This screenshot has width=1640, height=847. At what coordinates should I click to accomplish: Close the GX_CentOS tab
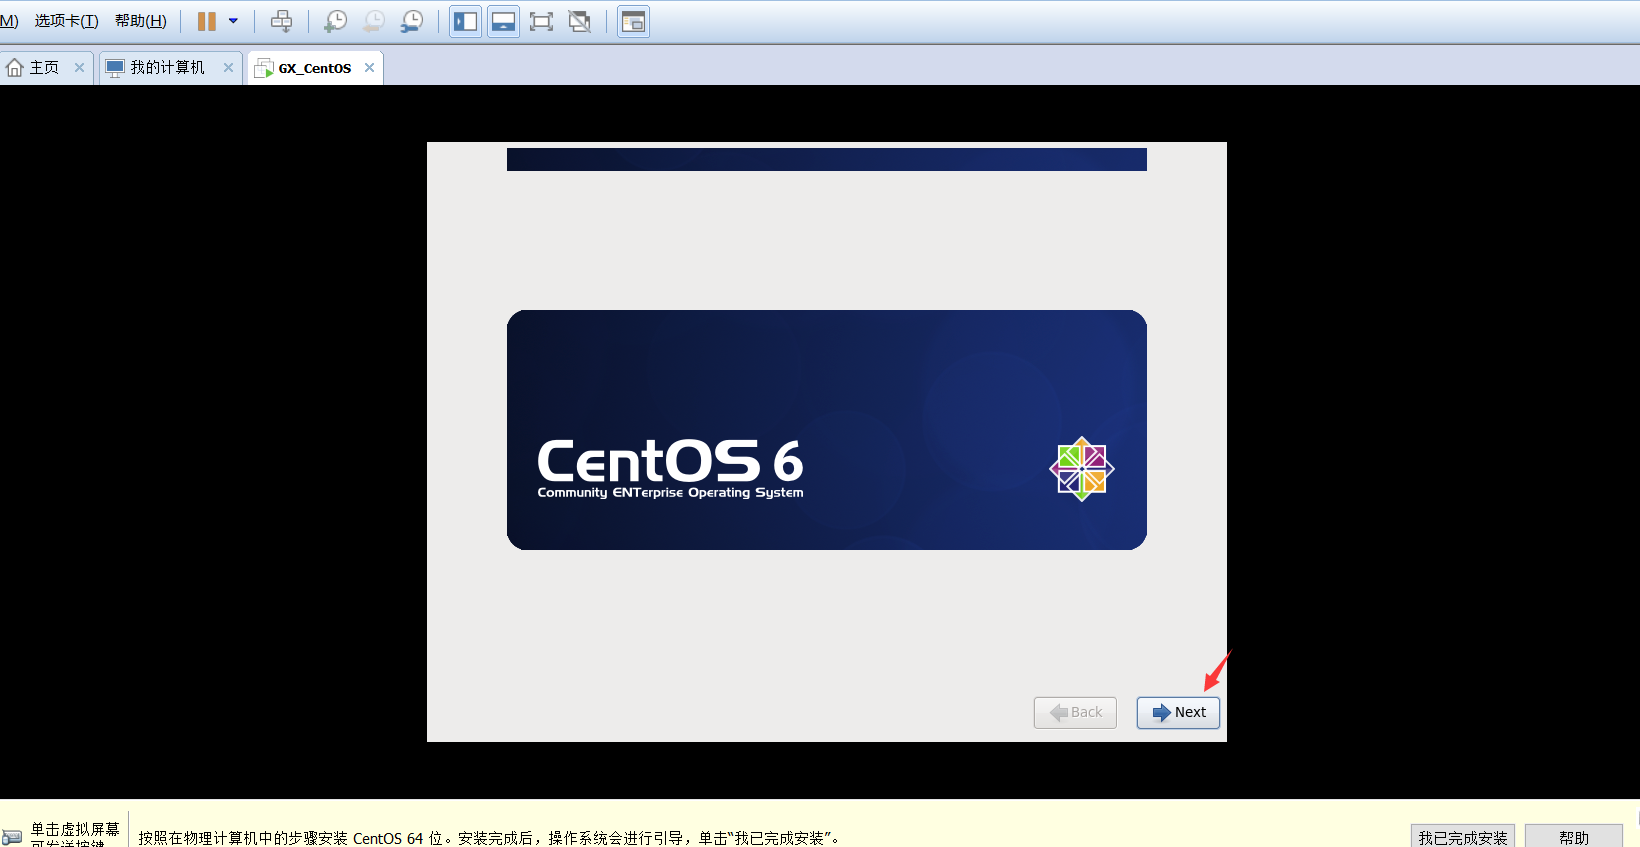coord(369,68)
